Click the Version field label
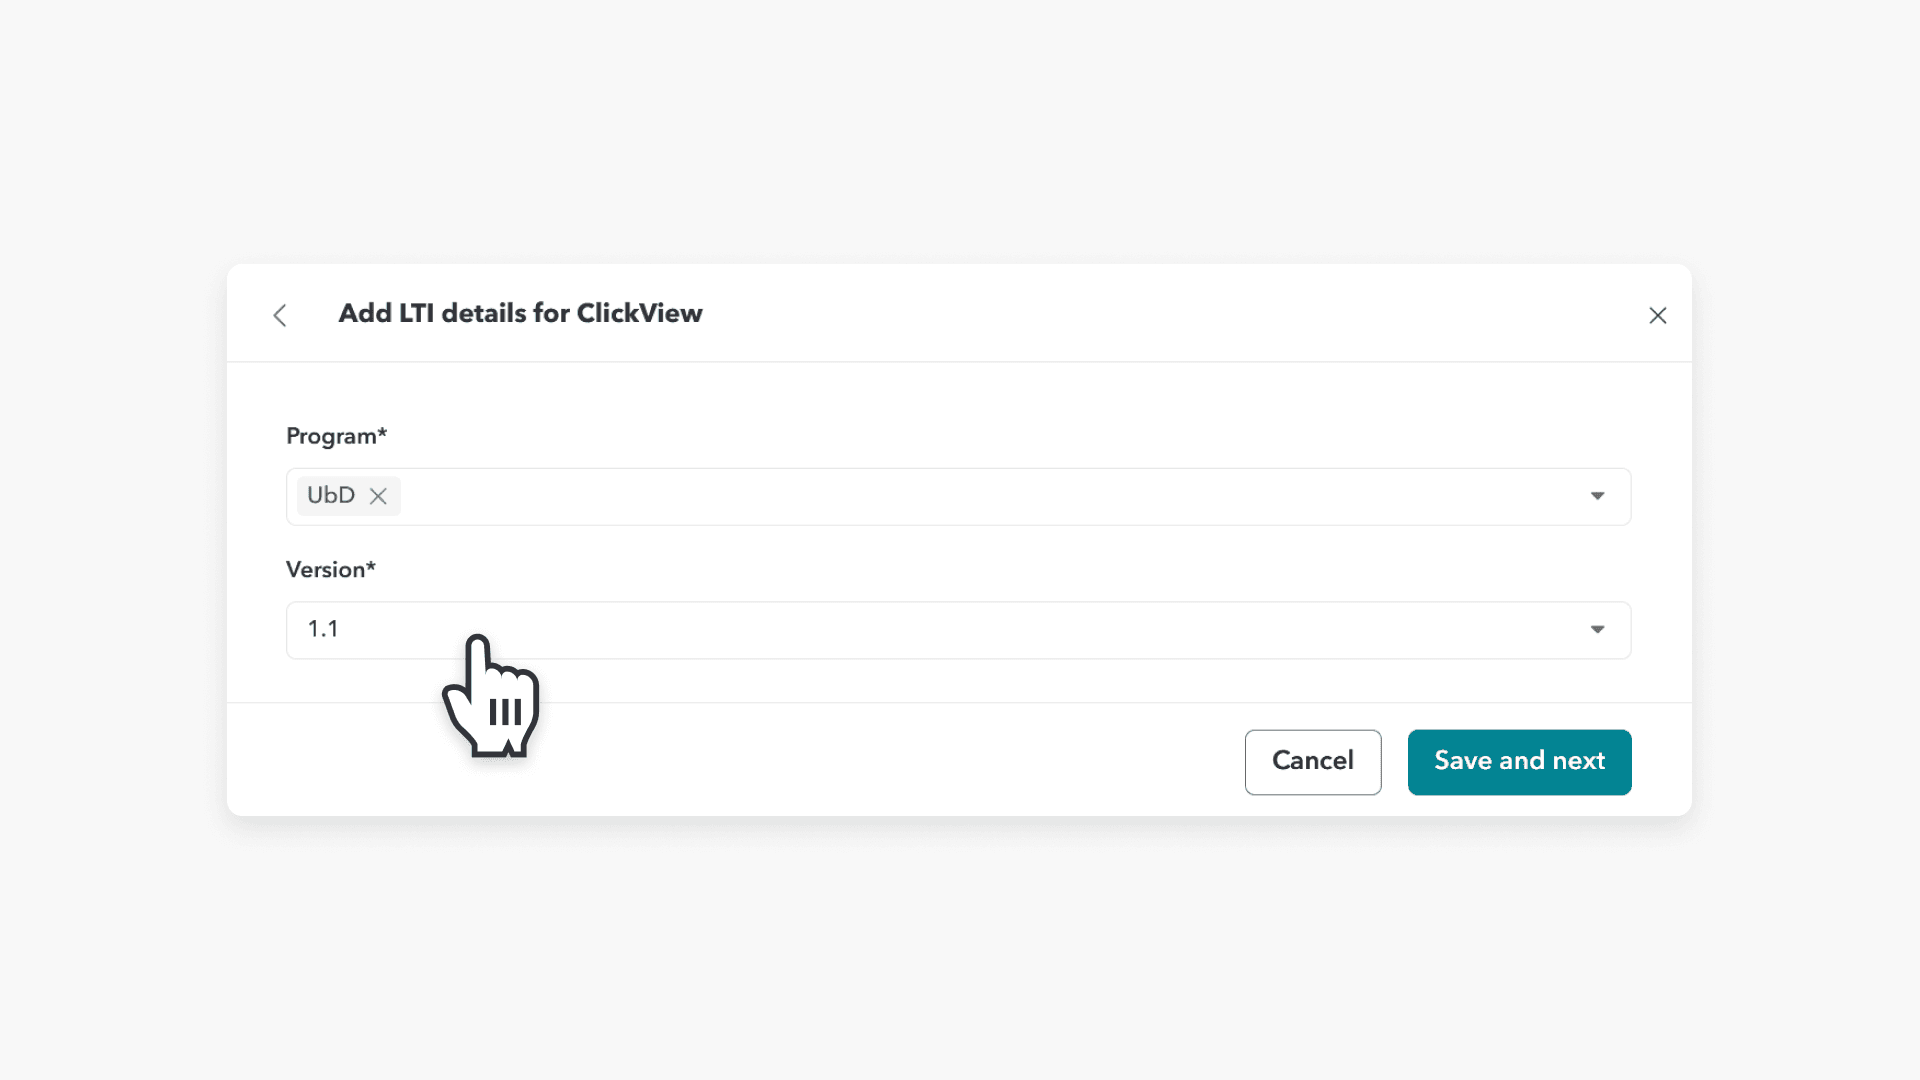 coord(325,570)
